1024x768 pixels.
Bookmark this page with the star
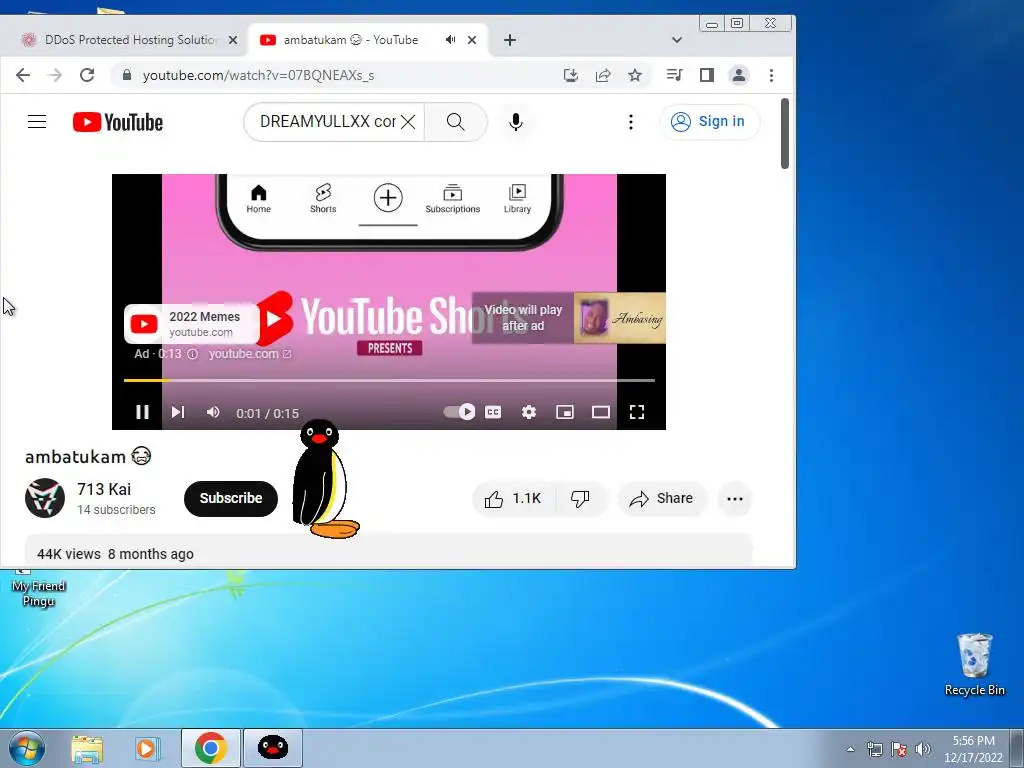pyautogui.click(x=635, y=75)
